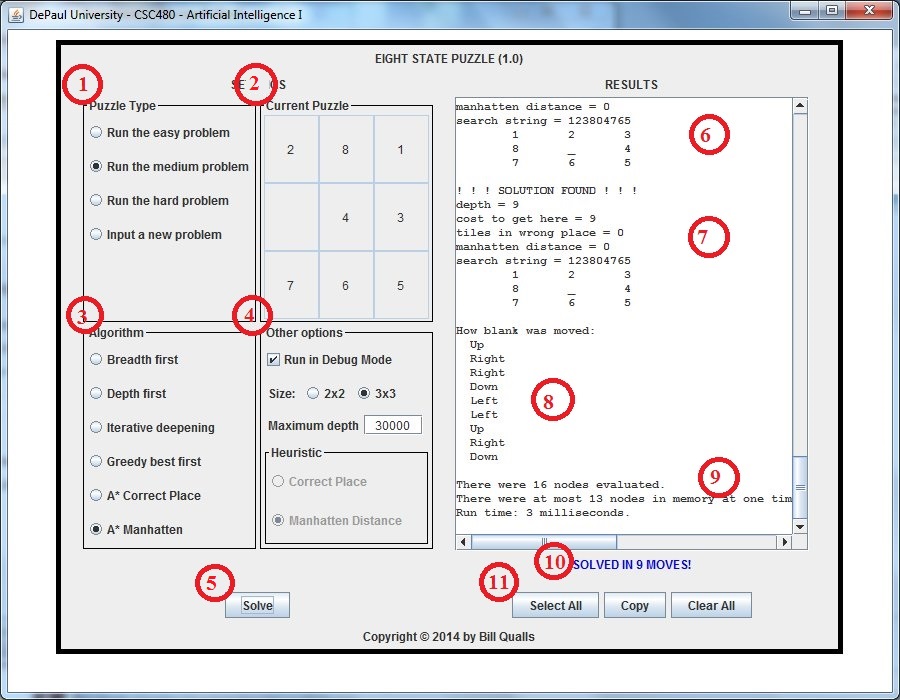The width and height of the screenshot is (900, 700).
Task: Select Breadth first algorithm
Action: click(96, 359)
